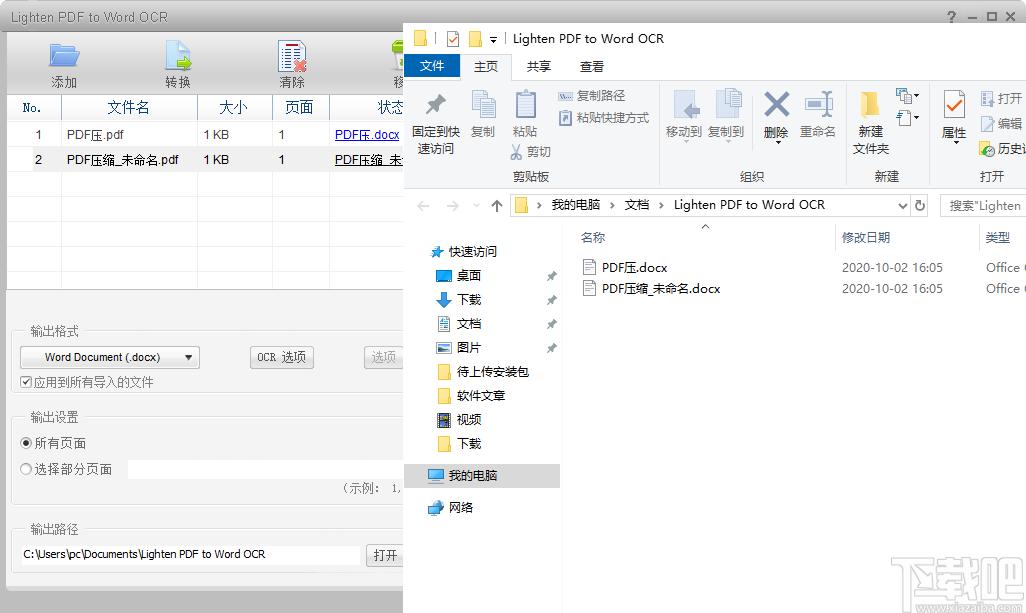Viewport: 1026px width, 613px height.
Task: Click the 属性 (Properties) ribbon icon
Action: (x=954, y=105)
